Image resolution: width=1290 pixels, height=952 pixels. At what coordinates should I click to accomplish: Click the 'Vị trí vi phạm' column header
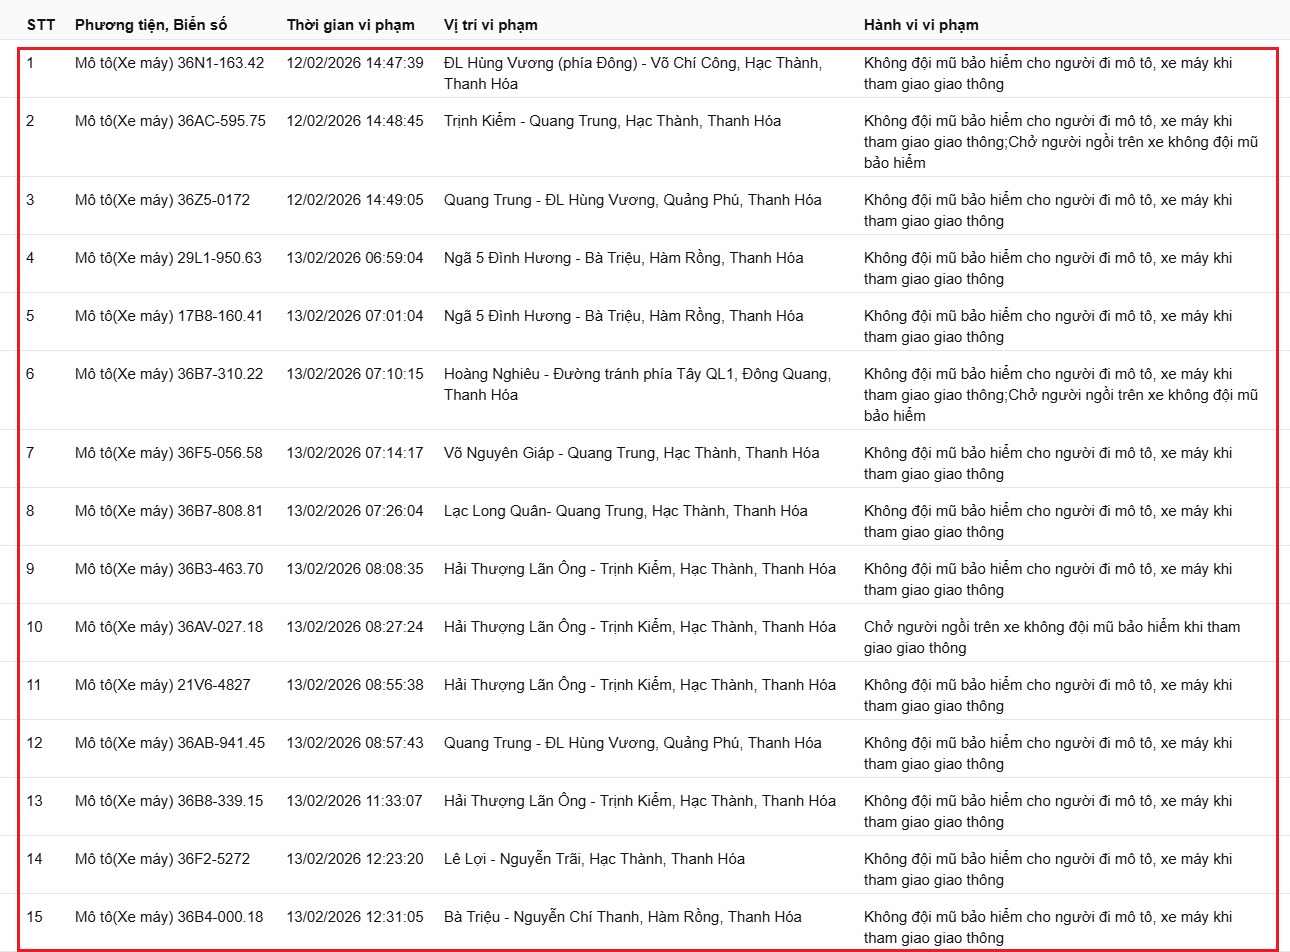(x=490, y=24)
